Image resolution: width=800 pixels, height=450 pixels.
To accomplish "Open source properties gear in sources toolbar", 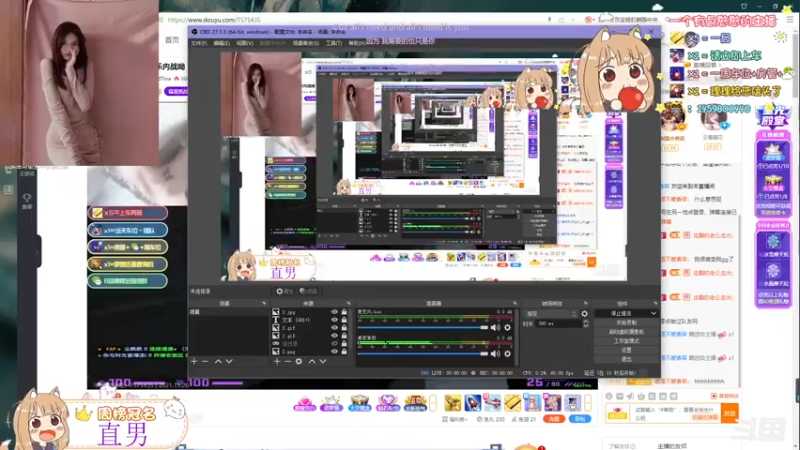I will [x=299, y=361].
